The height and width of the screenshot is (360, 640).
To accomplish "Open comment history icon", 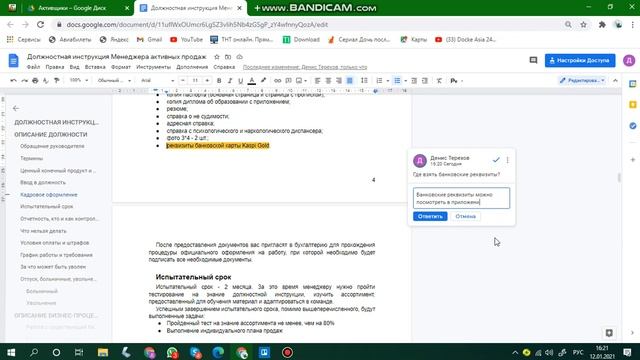I will point(533,60).
